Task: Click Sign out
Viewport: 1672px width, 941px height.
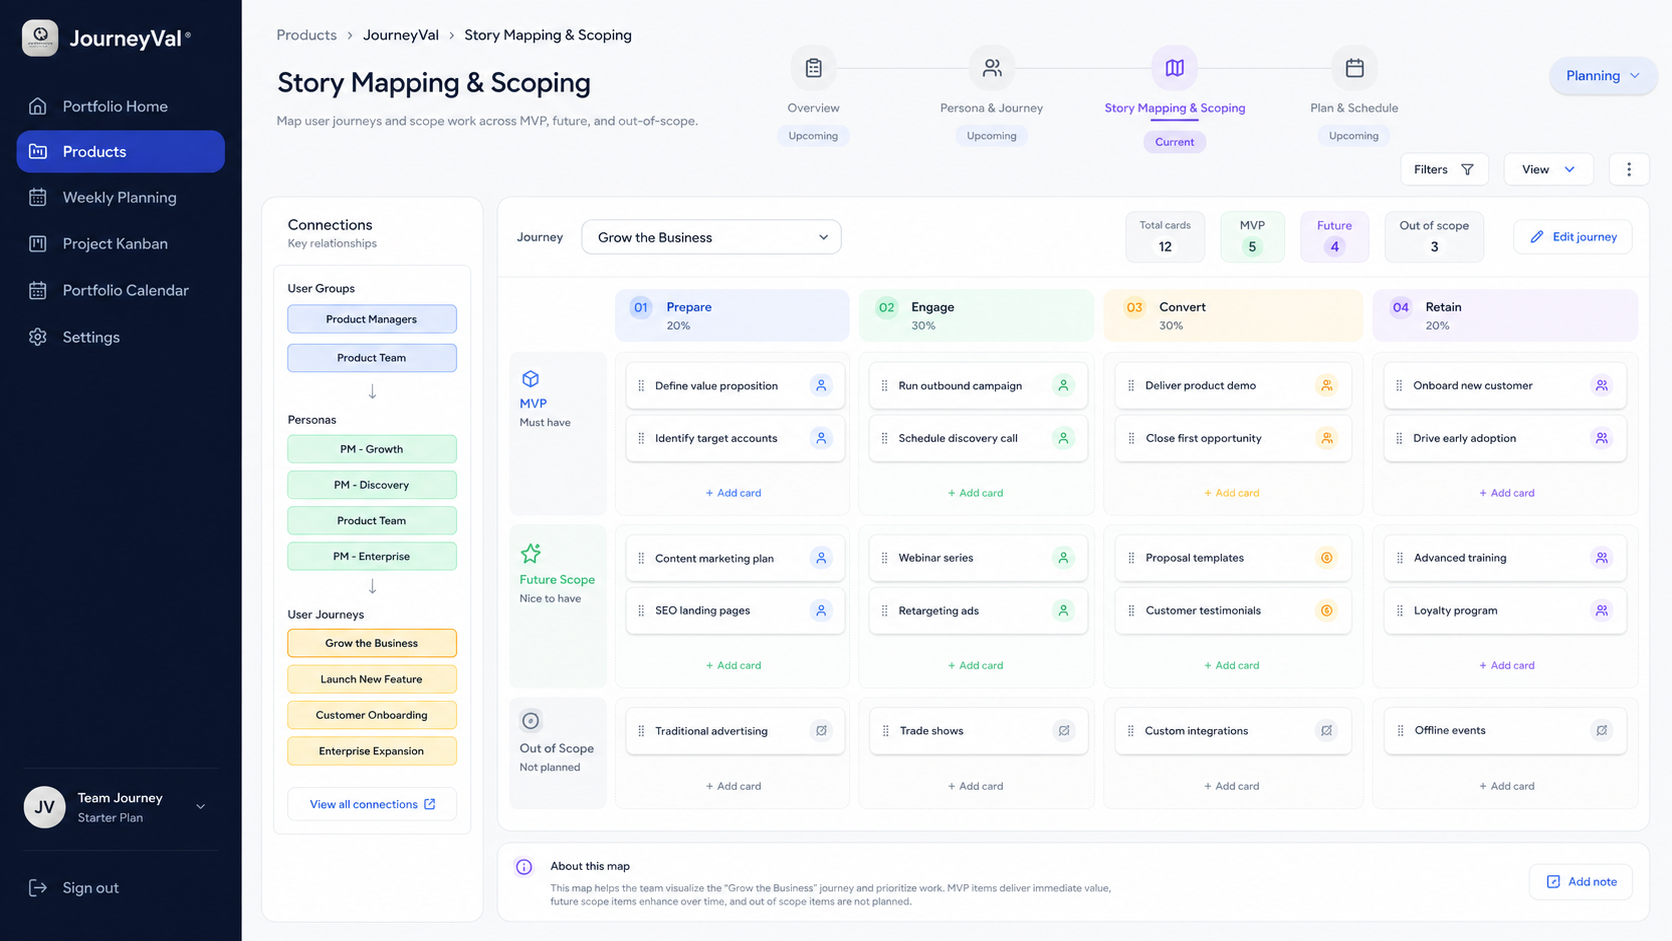Action: [74, 888]
